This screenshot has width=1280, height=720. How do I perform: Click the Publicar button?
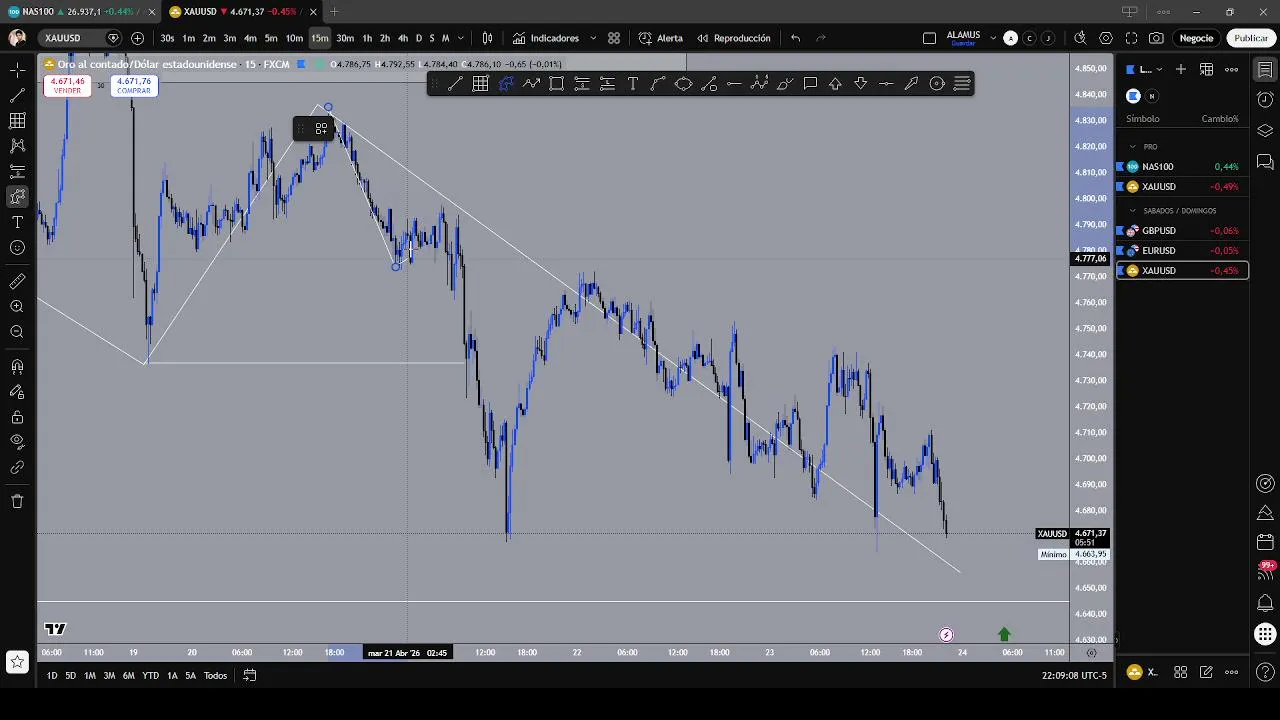[1251, 38]
